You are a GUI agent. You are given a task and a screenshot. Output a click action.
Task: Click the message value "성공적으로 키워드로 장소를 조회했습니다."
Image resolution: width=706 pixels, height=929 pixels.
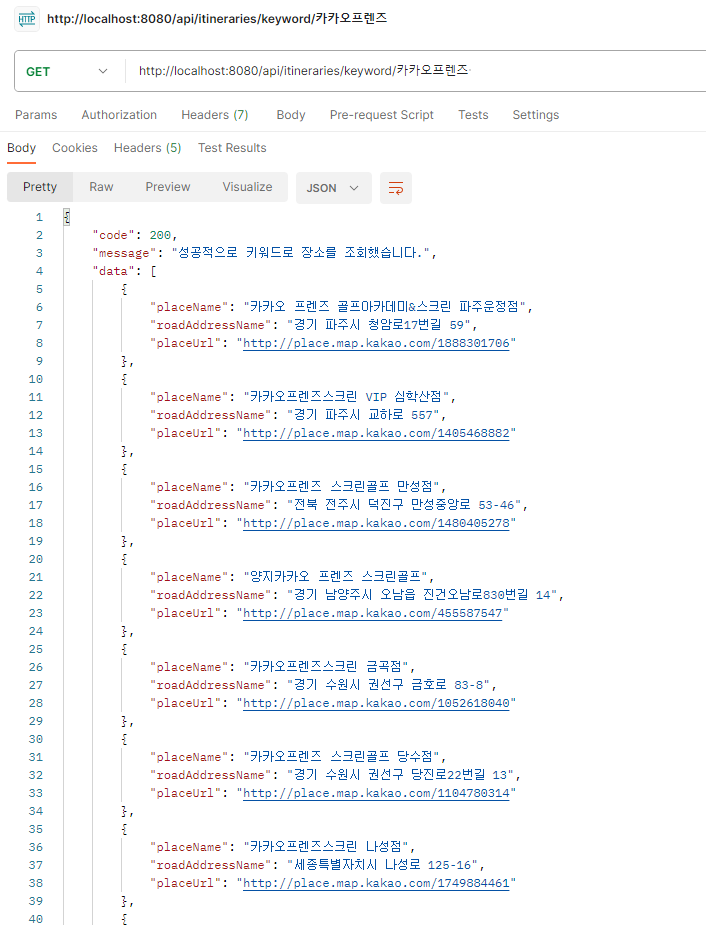(301, 253)
